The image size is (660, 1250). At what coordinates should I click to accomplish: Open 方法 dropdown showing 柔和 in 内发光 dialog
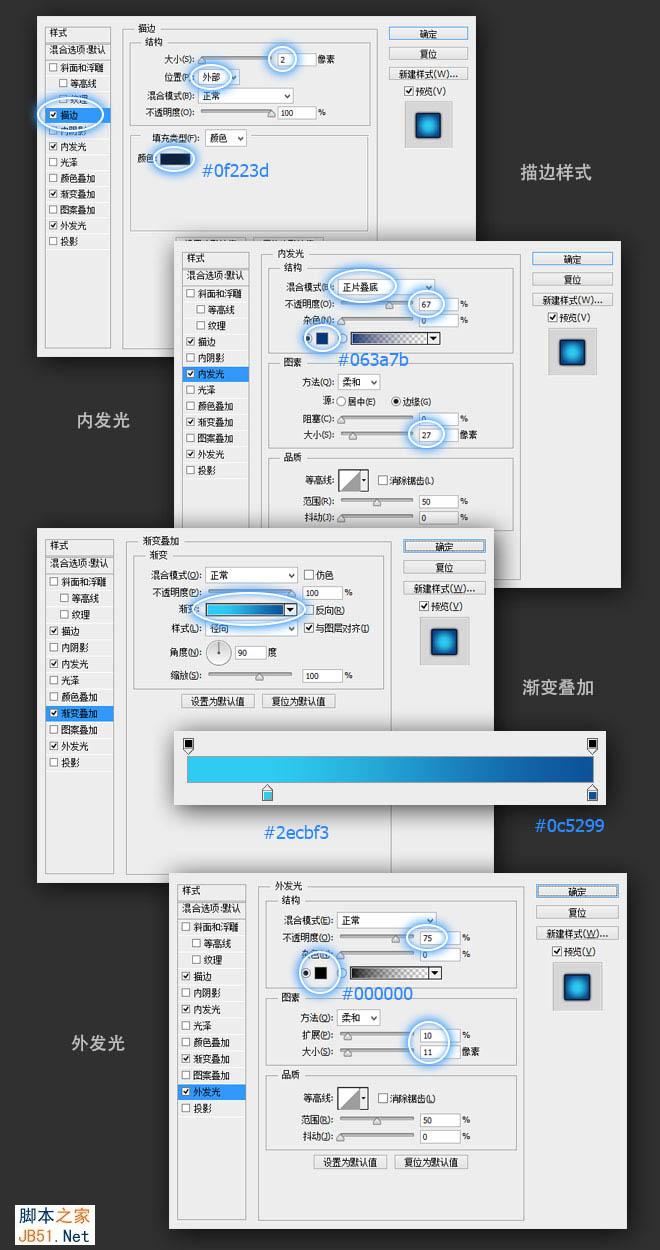pyautogui.click(x=359, y=382)
